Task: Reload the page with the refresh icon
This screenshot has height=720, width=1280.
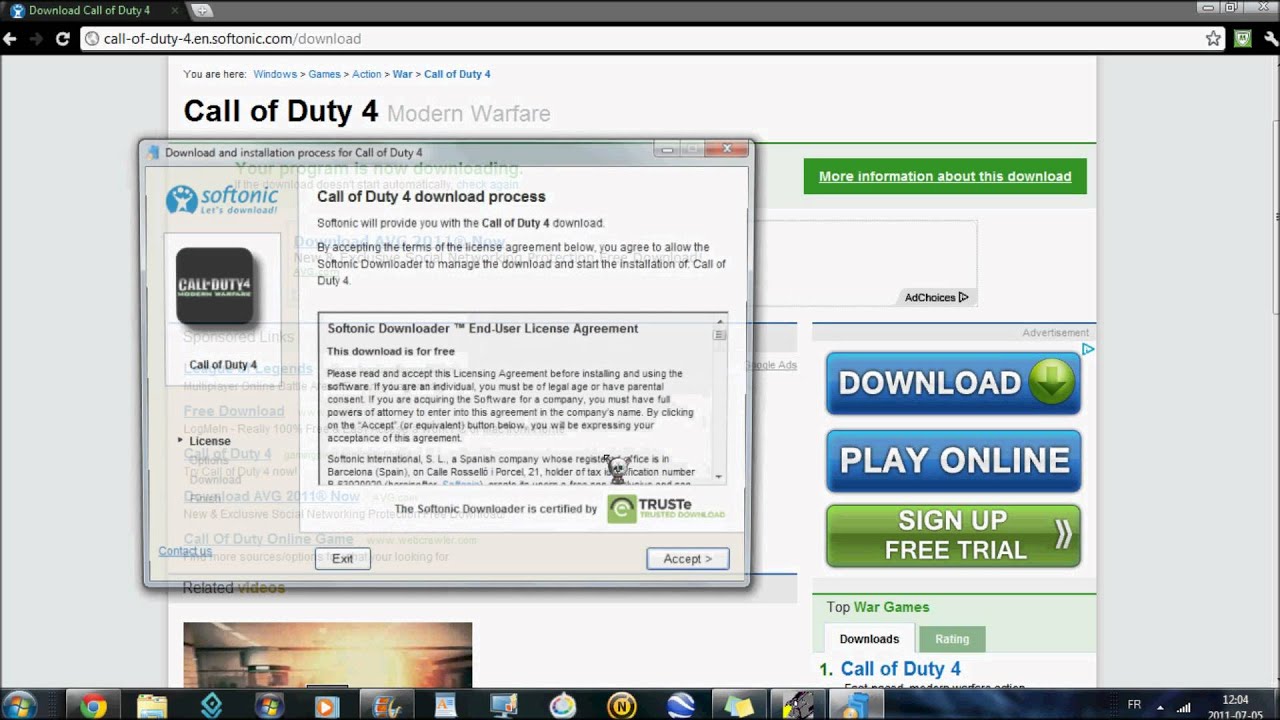Action: tap(62, 39)
